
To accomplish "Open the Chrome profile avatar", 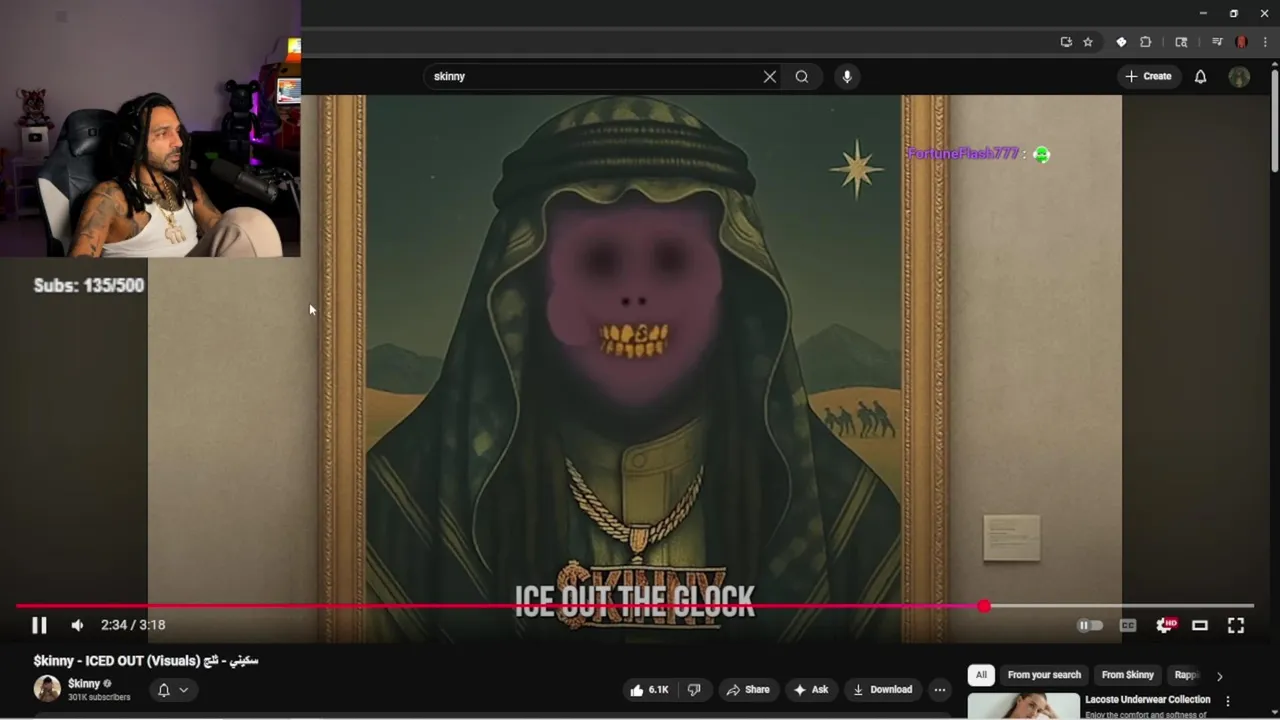I will 1241,42.
